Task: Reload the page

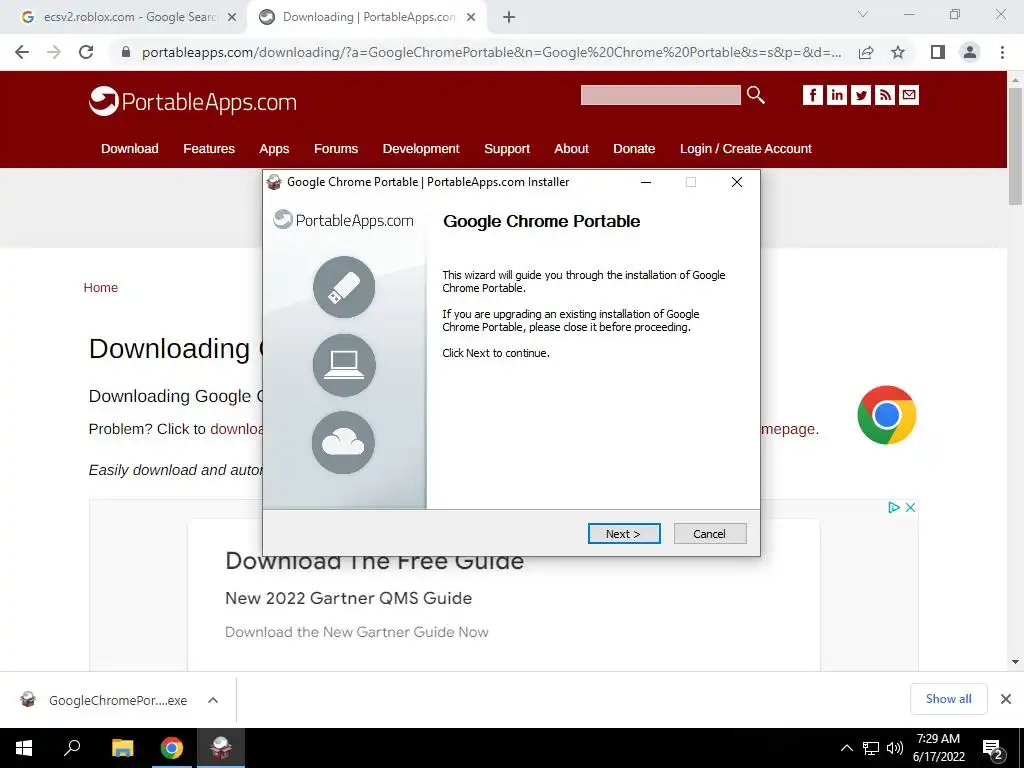Action: (86, 52)
